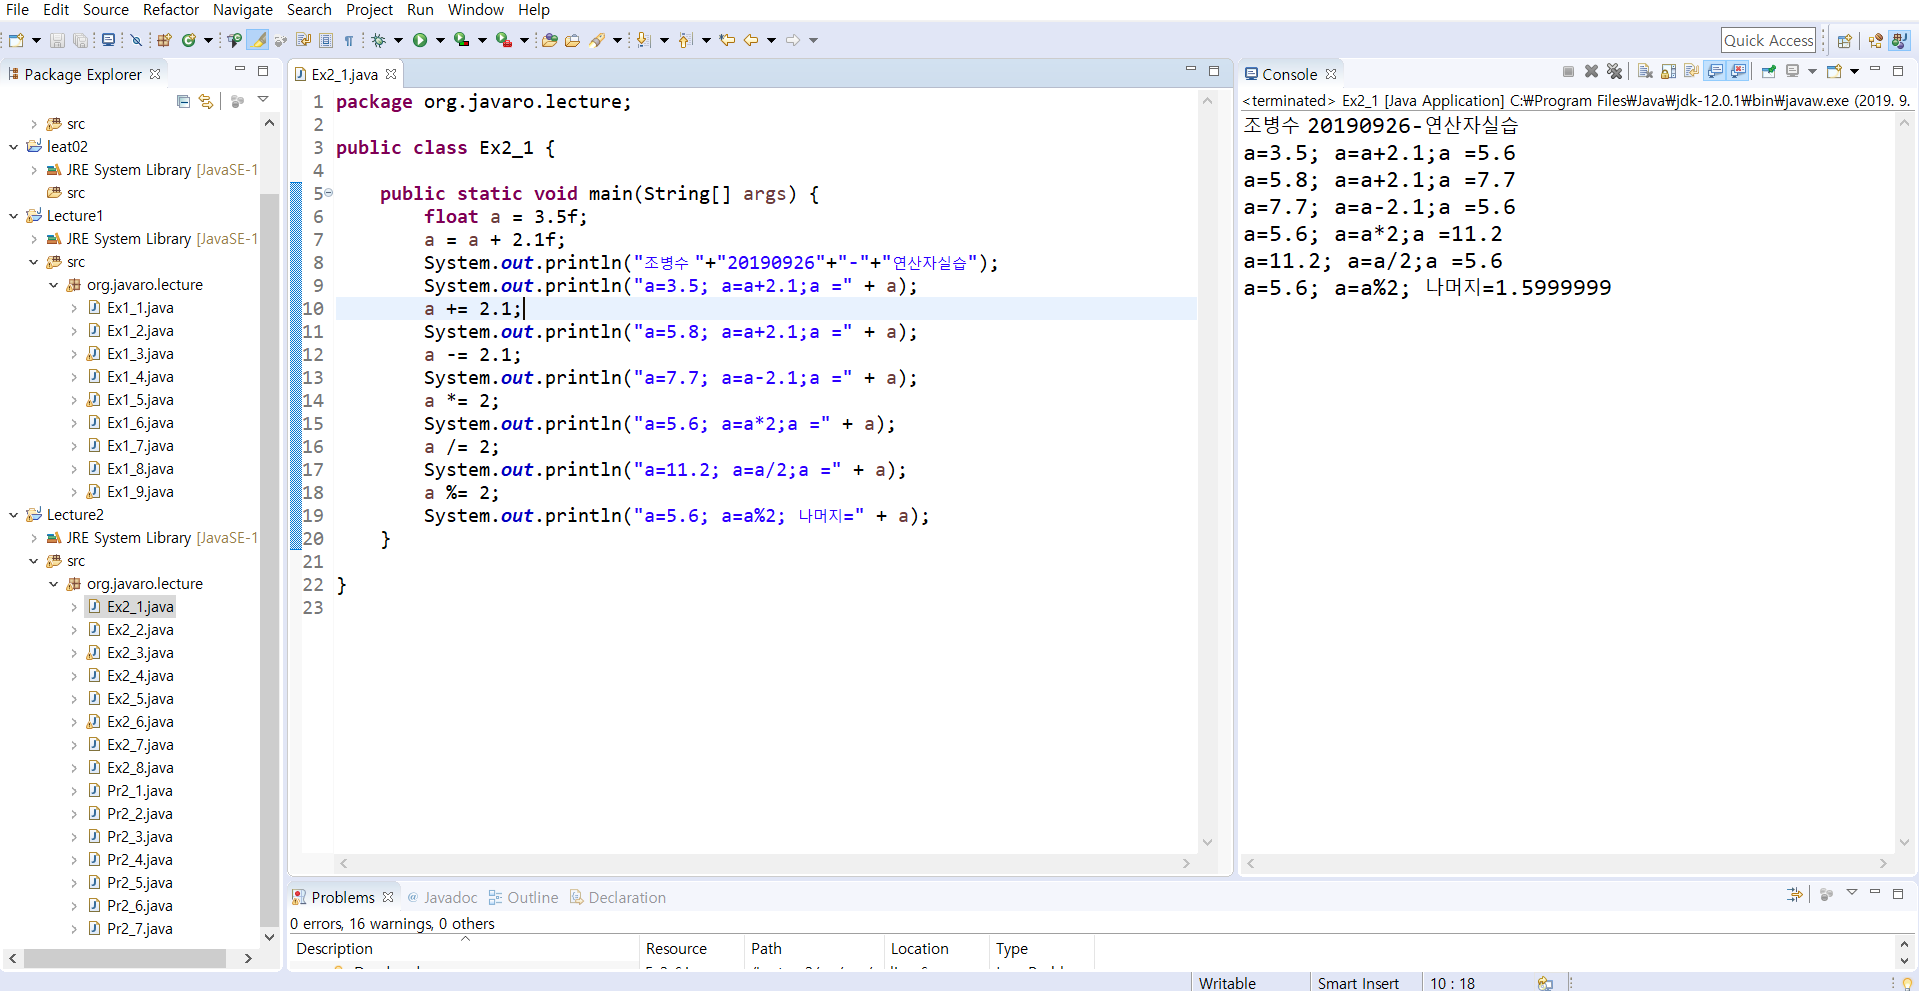Click the green Debug bug icon
The height and width of the screenshot is (991, 1919).
pos(378,40)
